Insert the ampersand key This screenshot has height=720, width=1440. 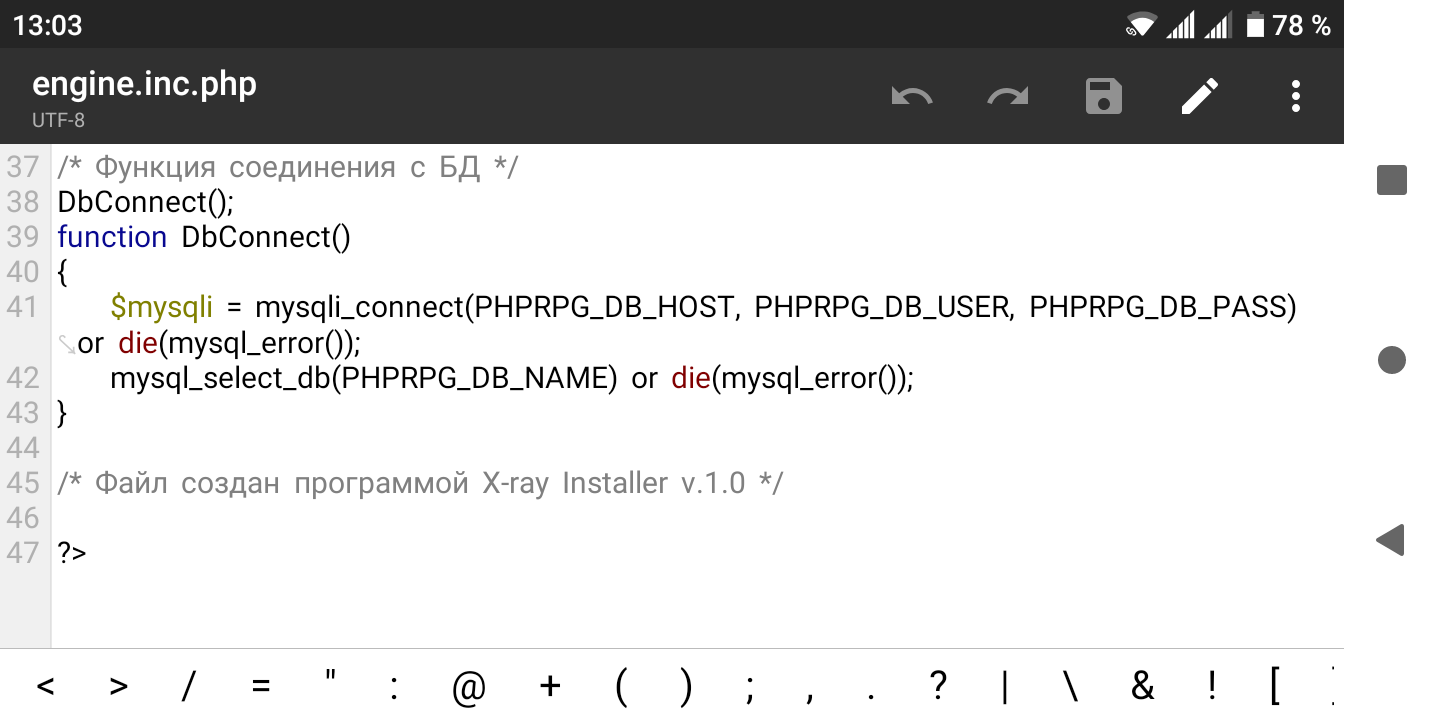pos(1142,686)
